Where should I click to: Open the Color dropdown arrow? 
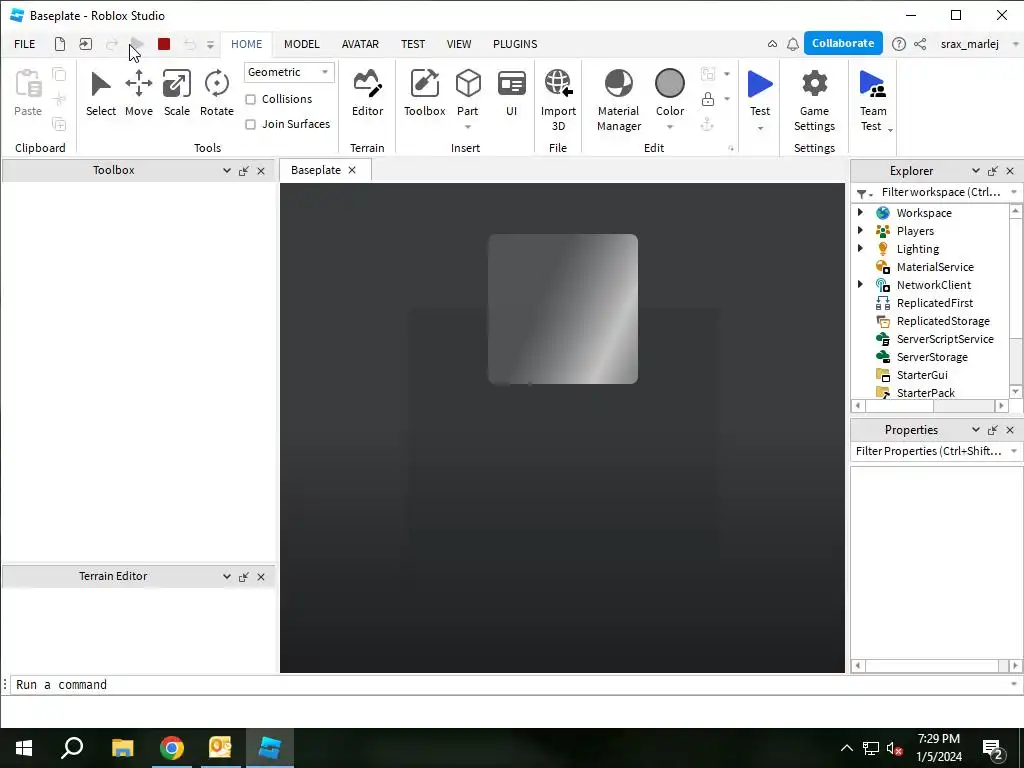coord(670,127)
